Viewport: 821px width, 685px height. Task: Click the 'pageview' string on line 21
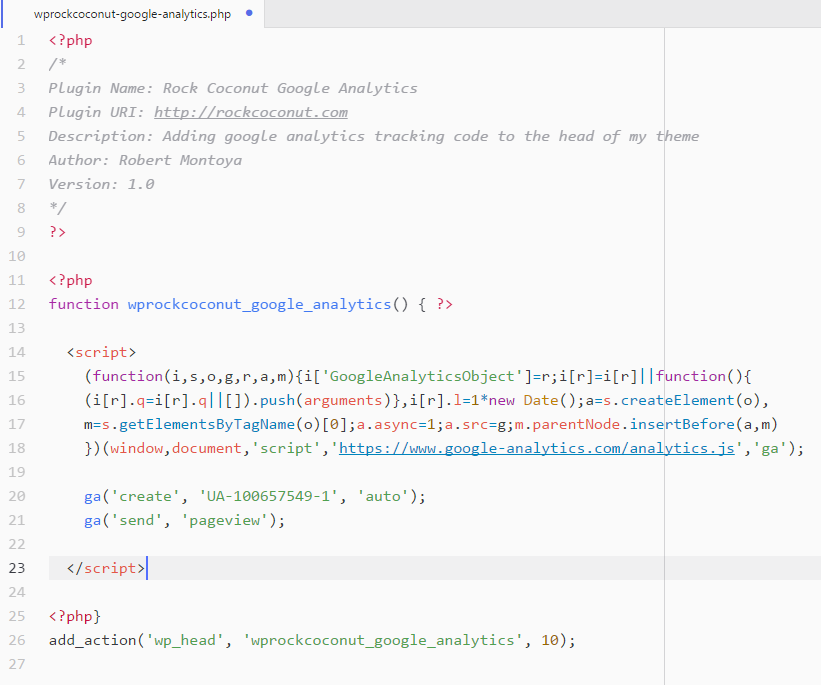click(224, 521)
